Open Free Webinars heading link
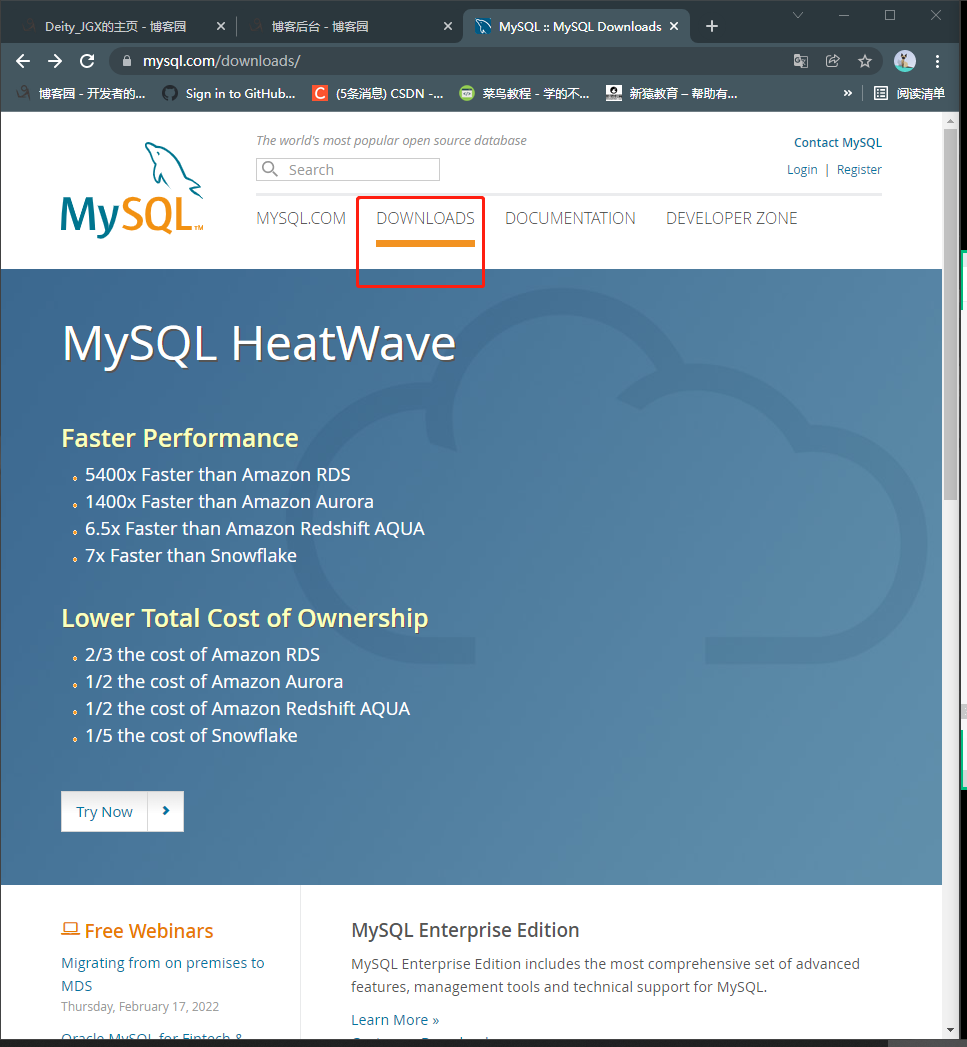Viewport: 967px width, 1047px height. tap(149, 931)
